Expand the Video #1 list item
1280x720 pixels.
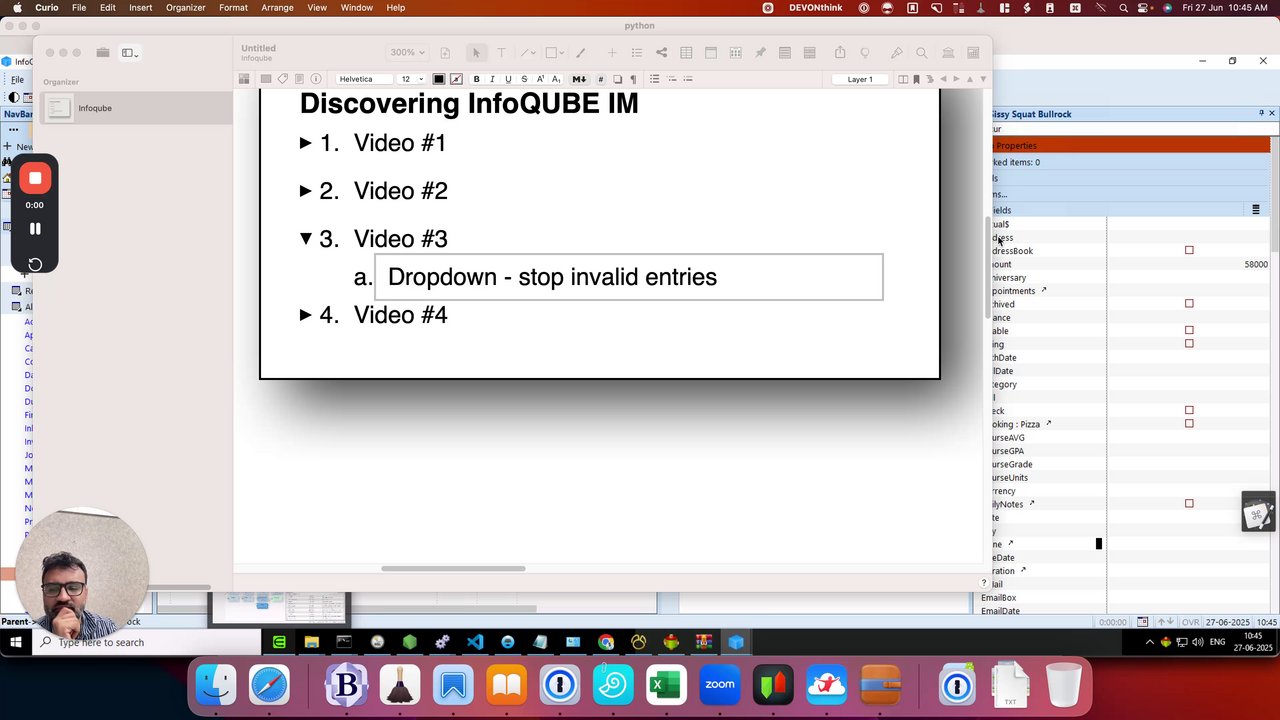pos(306,143)
